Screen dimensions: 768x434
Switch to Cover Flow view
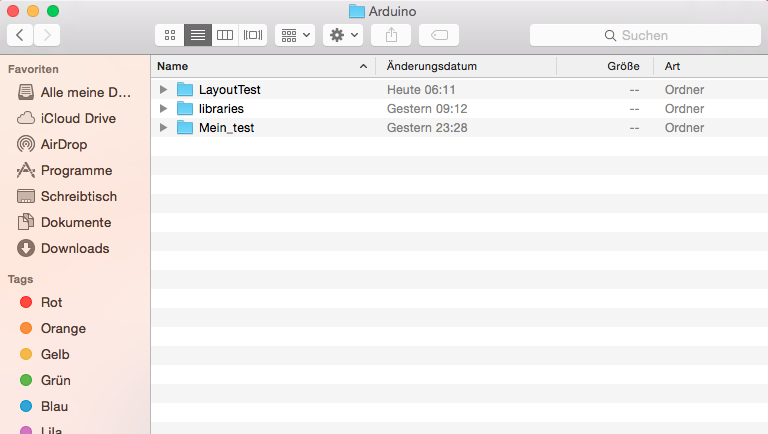tap(253, 35)
